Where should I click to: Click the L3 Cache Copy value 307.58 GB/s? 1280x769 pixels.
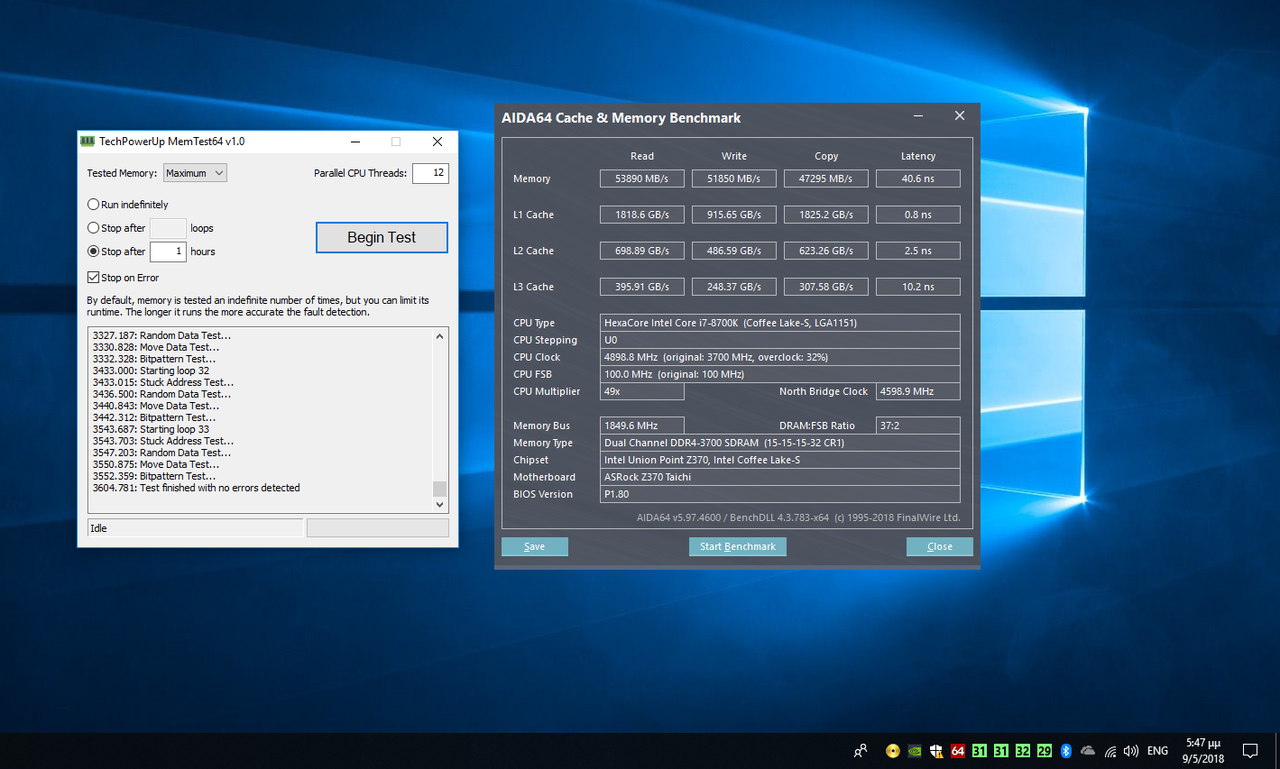click(x=826, y=287)
